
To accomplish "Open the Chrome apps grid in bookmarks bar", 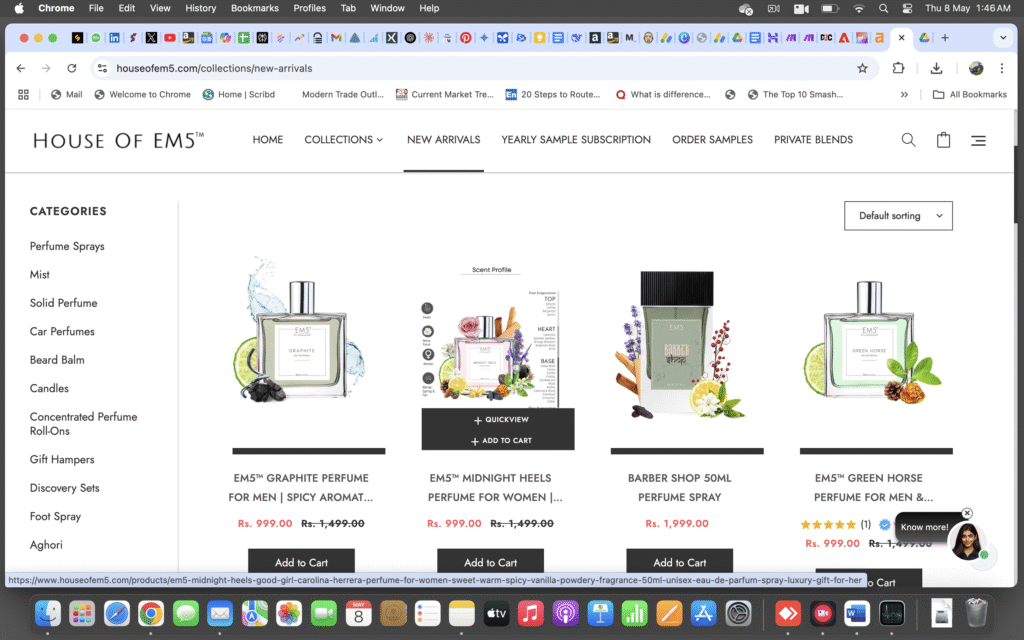I will point(24,95).
